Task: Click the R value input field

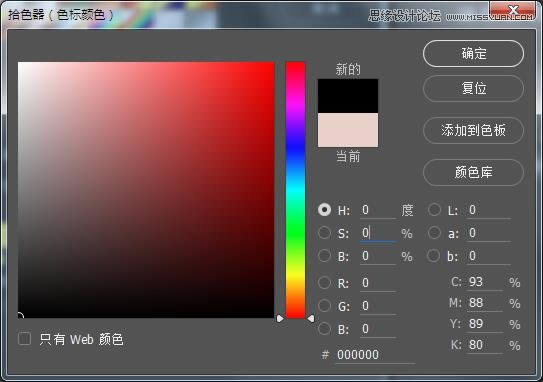Action: [378, 283]
